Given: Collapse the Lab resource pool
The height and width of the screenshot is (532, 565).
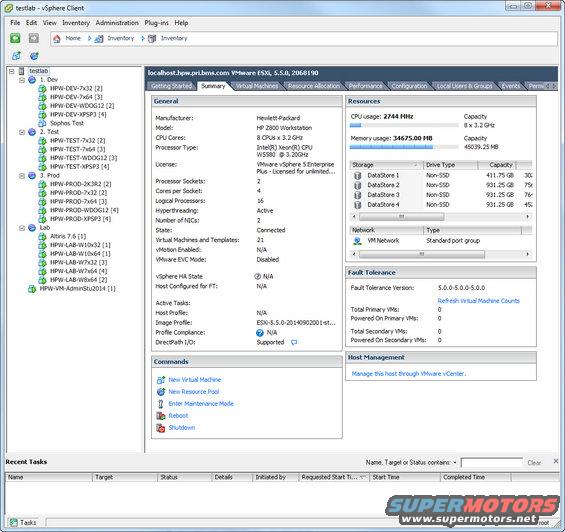Looking at the screenshot, I should pyautogui.click(x=22, y=228).
